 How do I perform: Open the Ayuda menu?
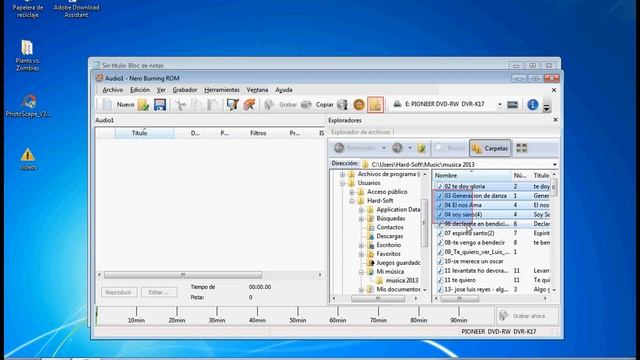(x=284, y=90)
